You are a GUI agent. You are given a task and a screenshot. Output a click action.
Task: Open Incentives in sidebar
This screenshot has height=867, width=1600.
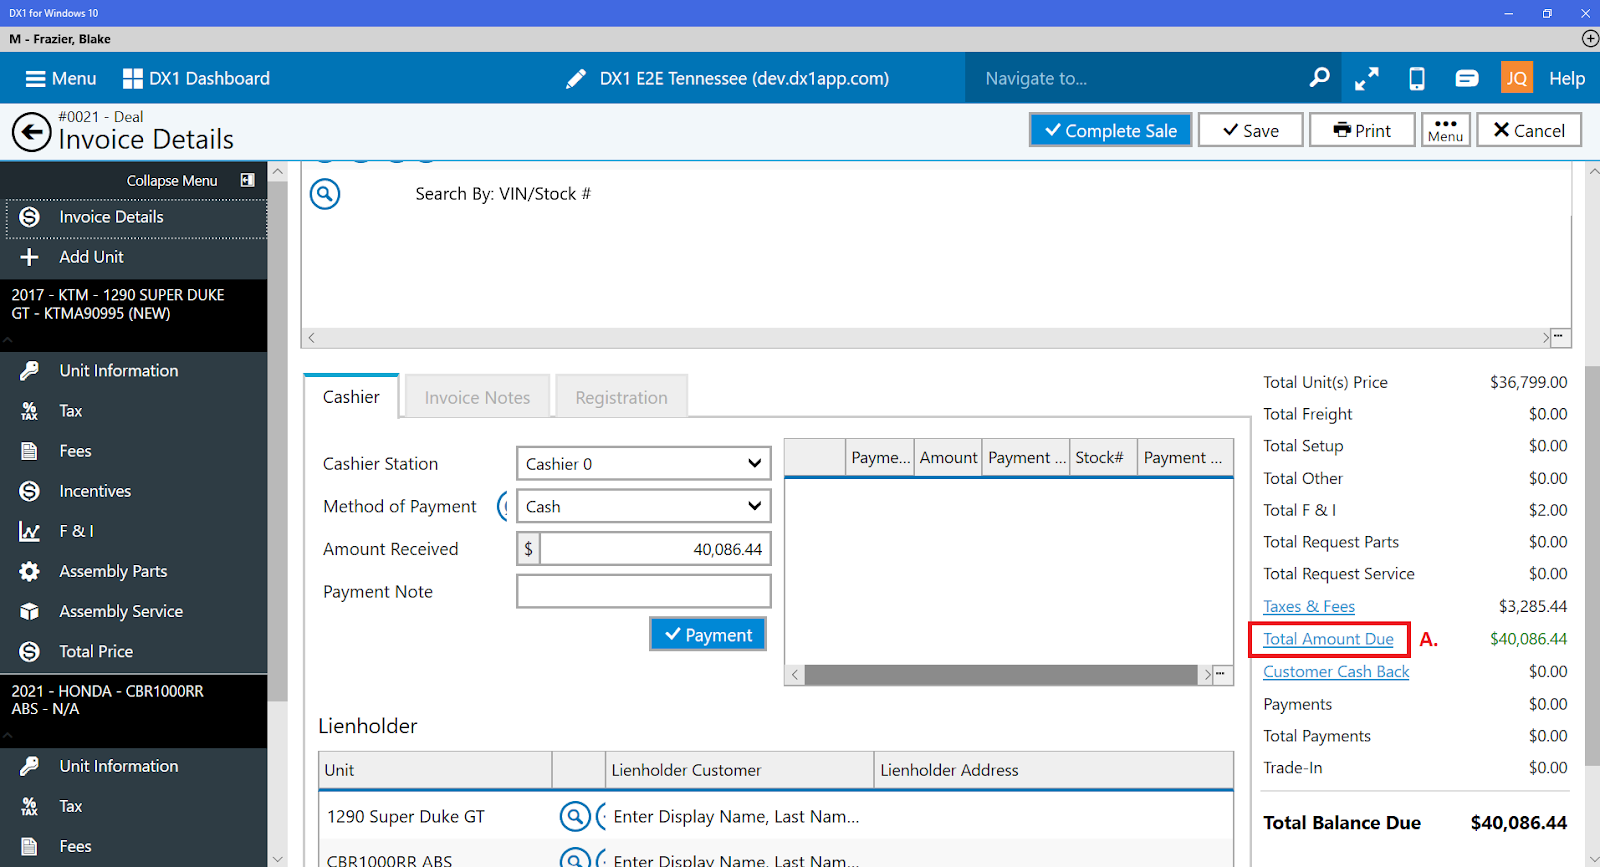click(134, 491)
